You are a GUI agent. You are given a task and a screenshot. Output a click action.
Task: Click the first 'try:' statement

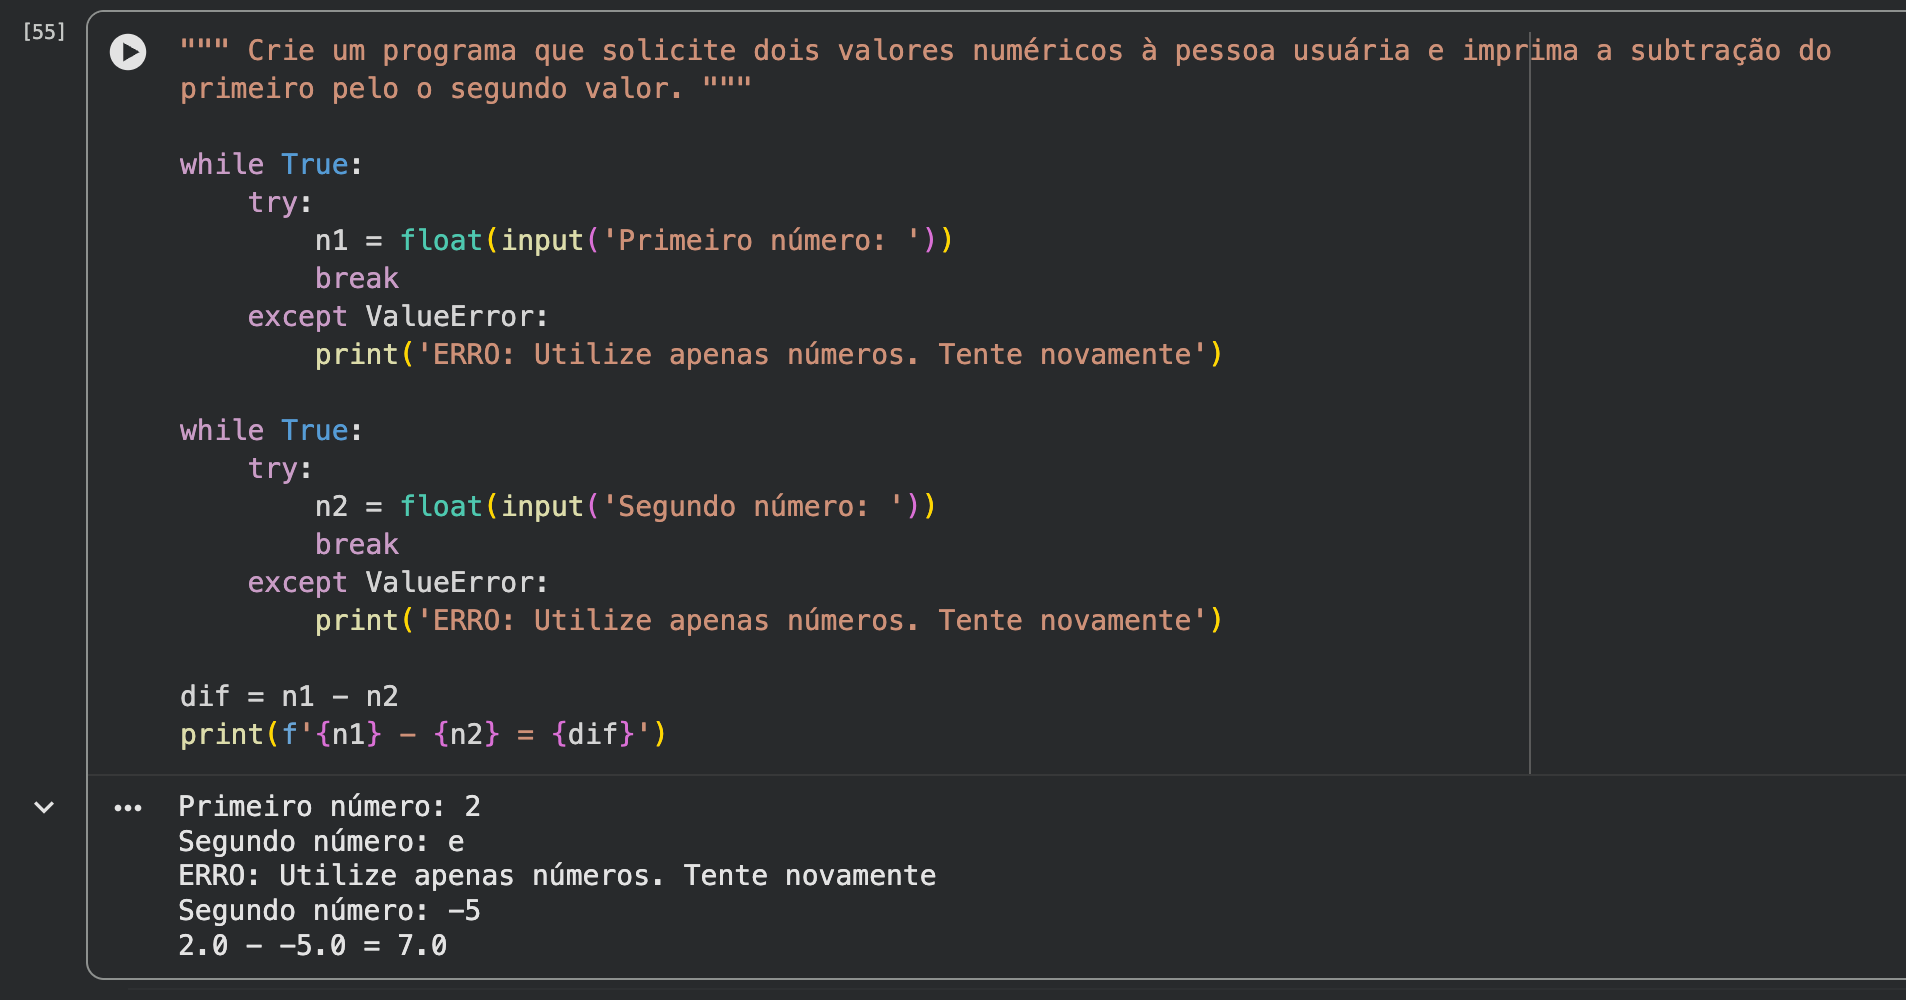(280, 203)
